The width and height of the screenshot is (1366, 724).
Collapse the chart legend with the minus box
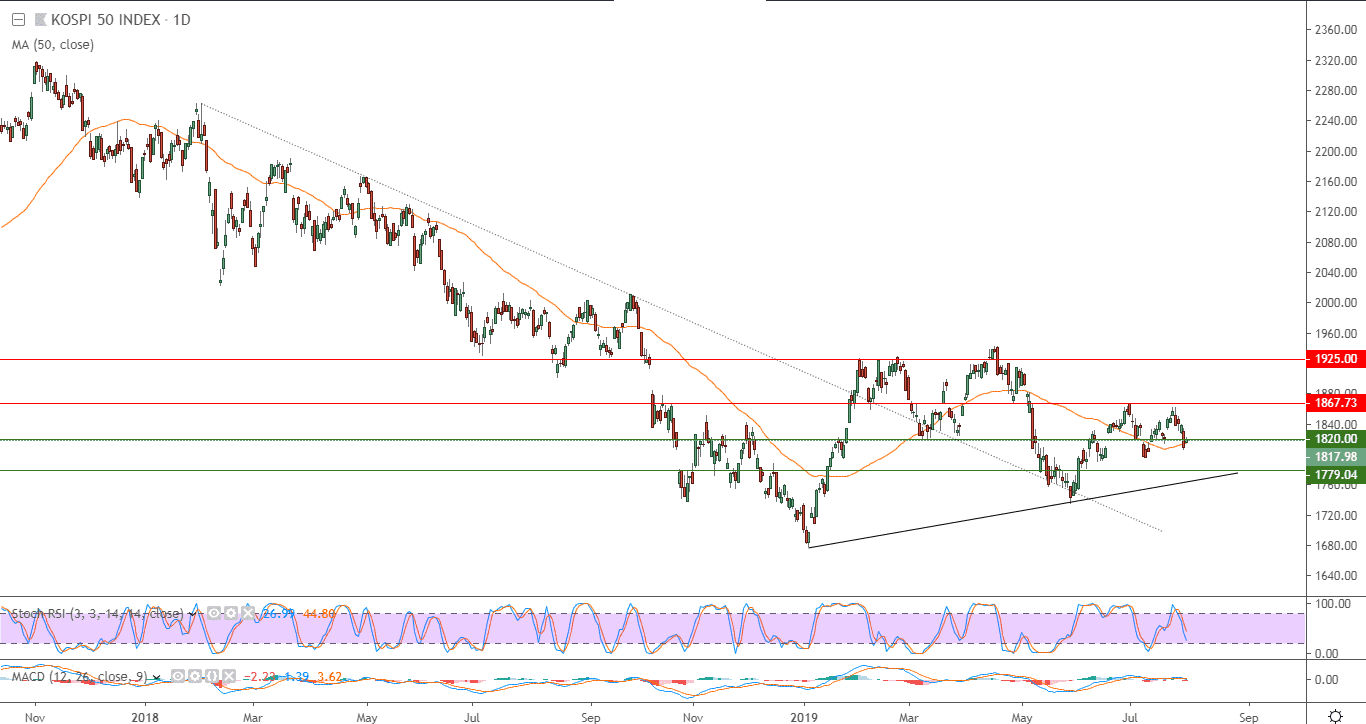pyautogui.click(x=17, y=20)
